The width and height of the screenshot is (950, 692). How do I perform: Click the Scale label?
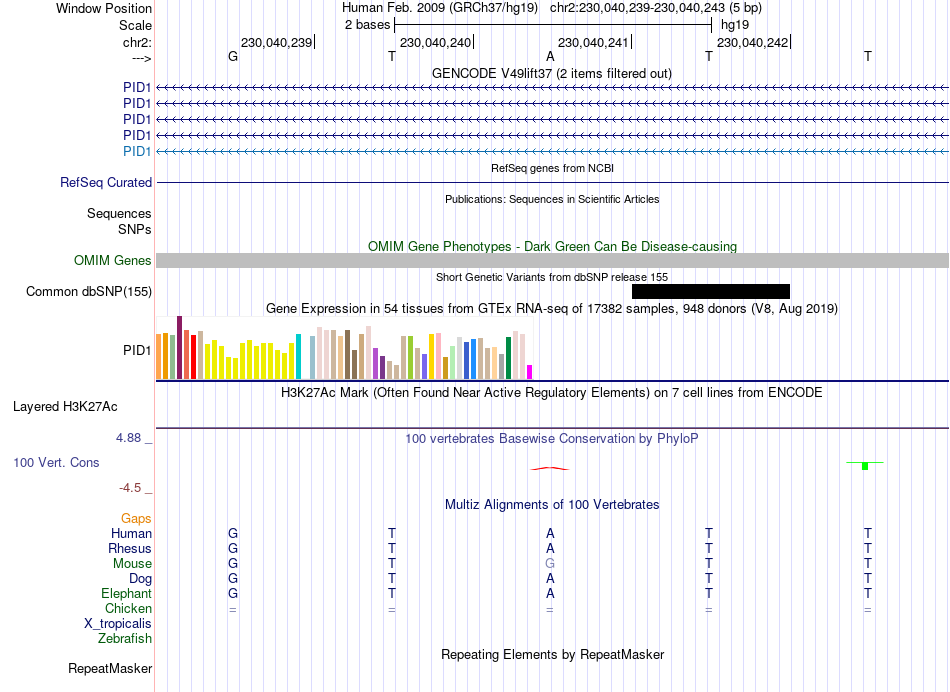click(136, 25)
